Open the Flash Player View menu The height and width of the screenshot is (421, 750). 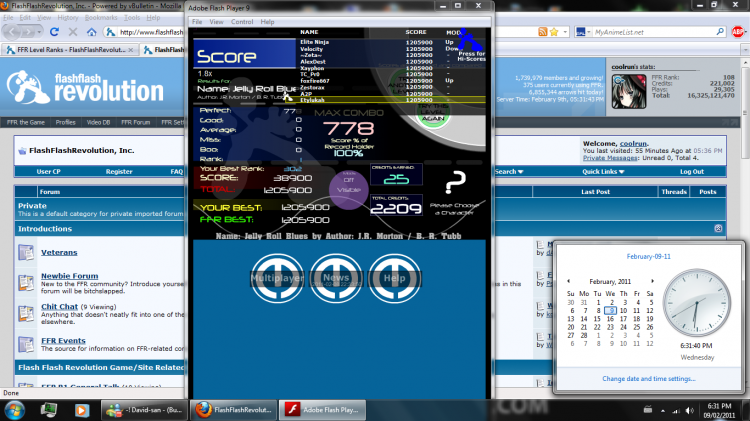pos(216,22)
